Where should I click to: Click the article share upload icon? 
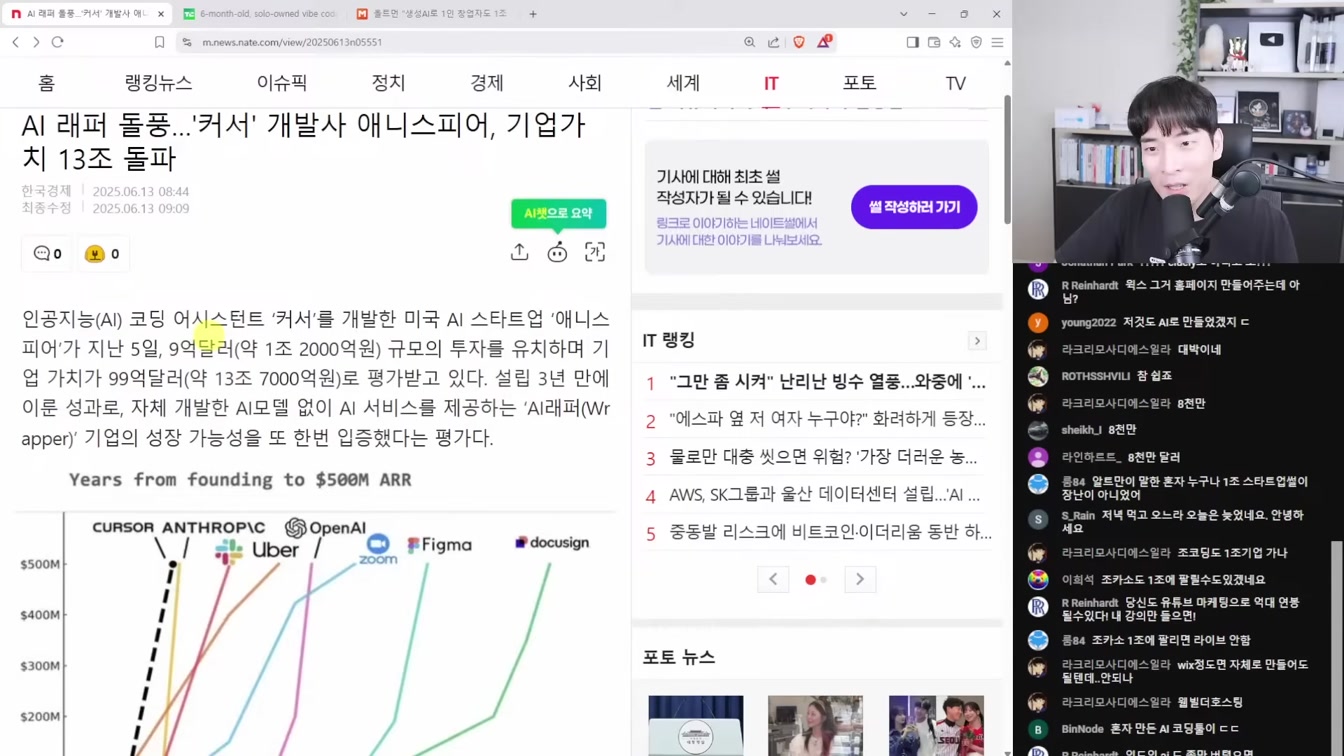click(519, 252)
